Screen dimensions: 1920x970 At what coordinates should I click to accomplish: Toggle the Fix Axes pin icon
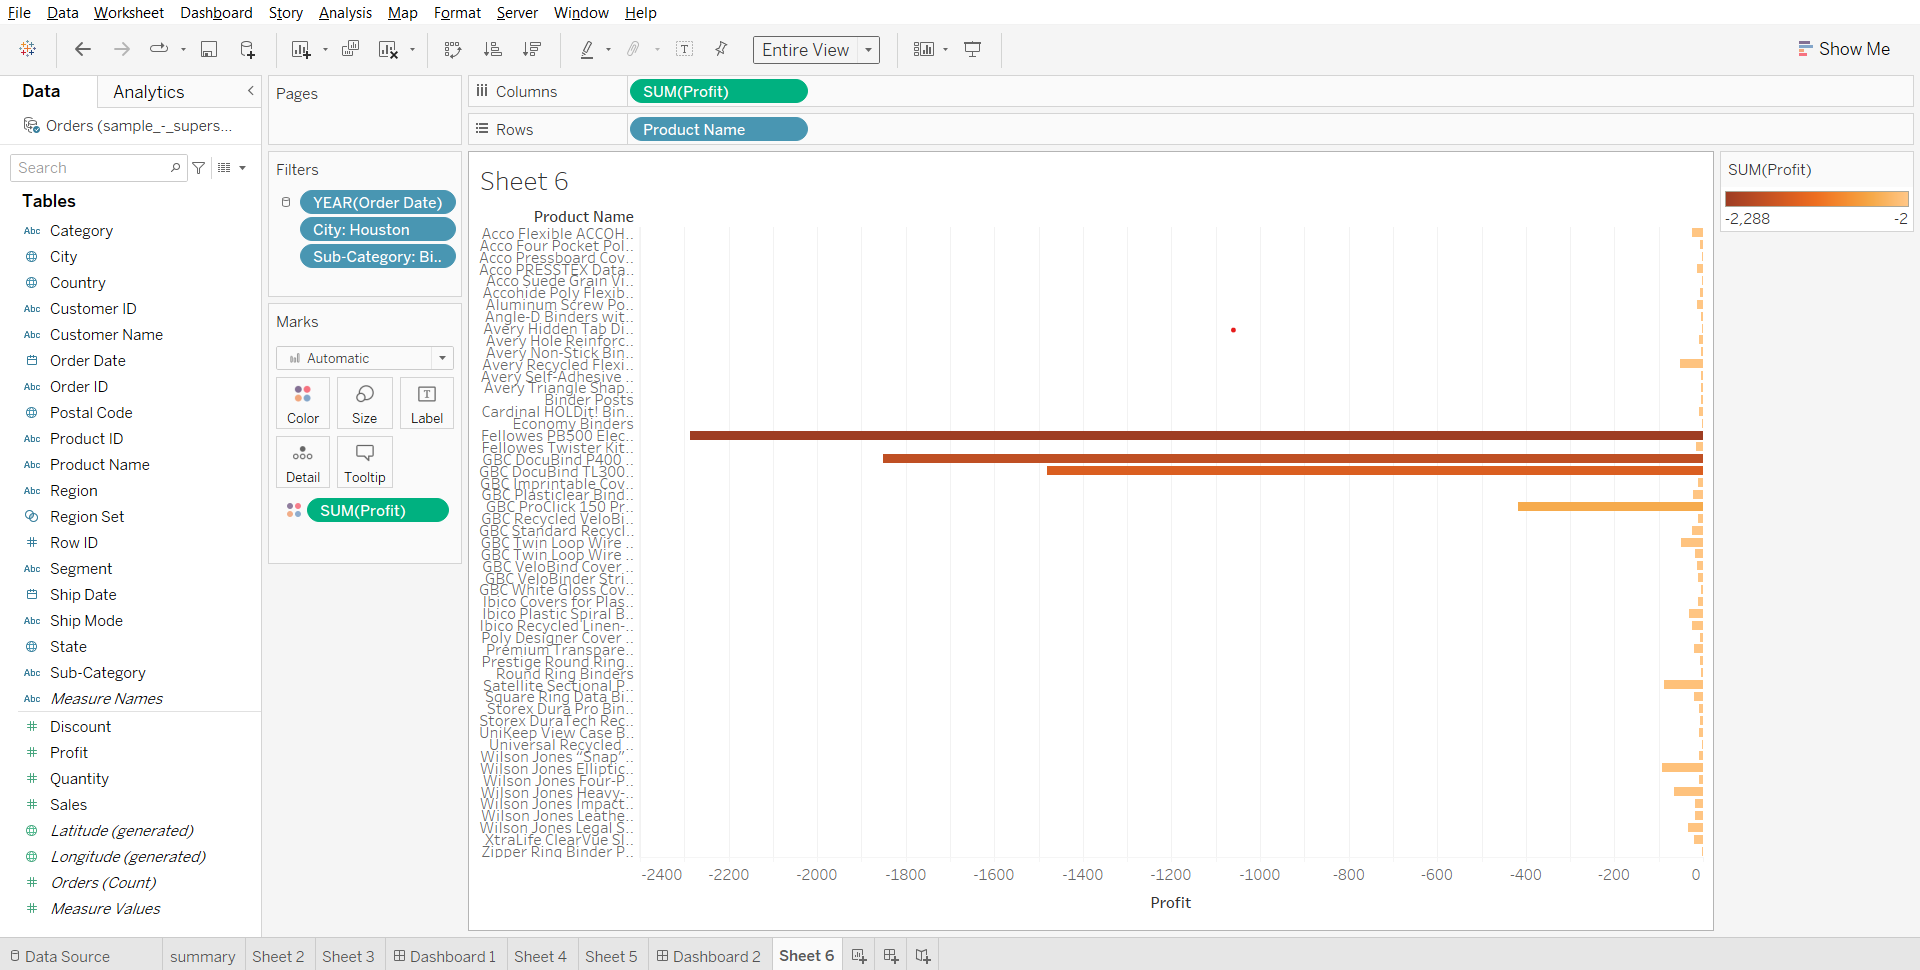(x=721, y=50)
